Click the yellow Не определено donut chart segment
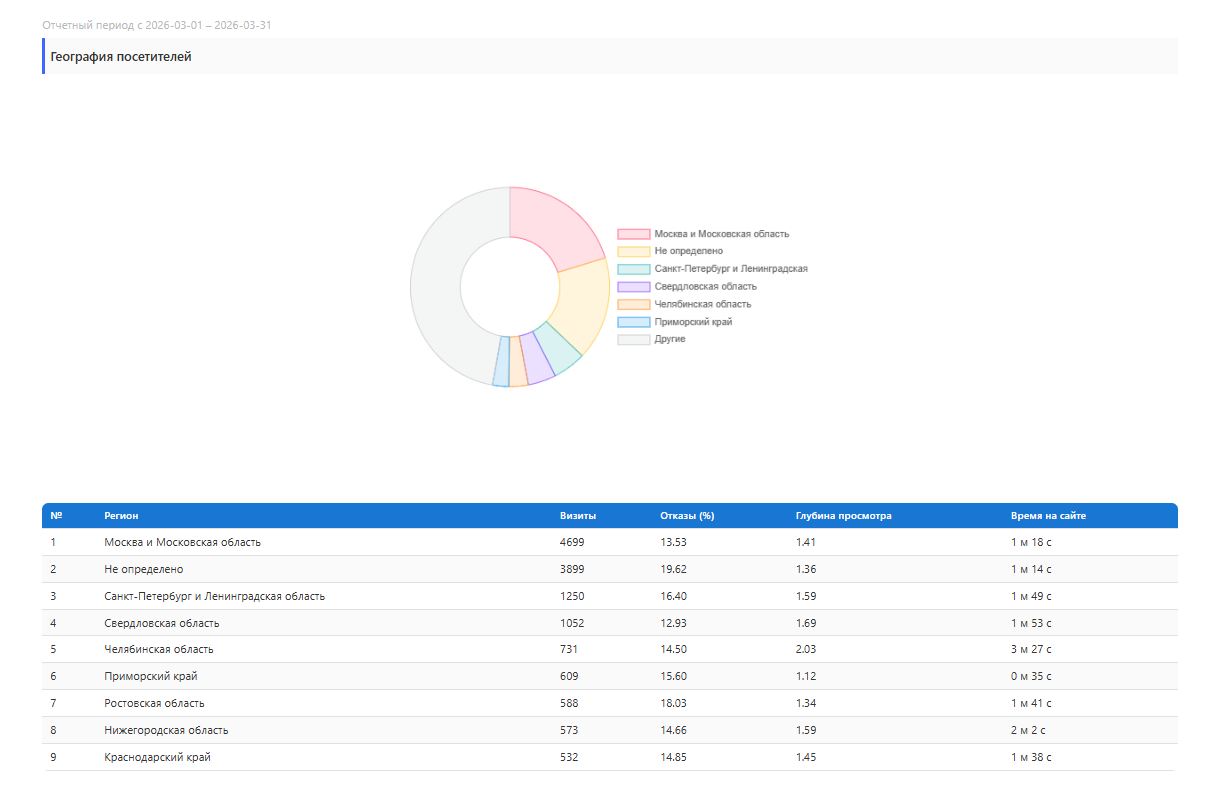This screenshot has width=1228, height=804. 582,300
